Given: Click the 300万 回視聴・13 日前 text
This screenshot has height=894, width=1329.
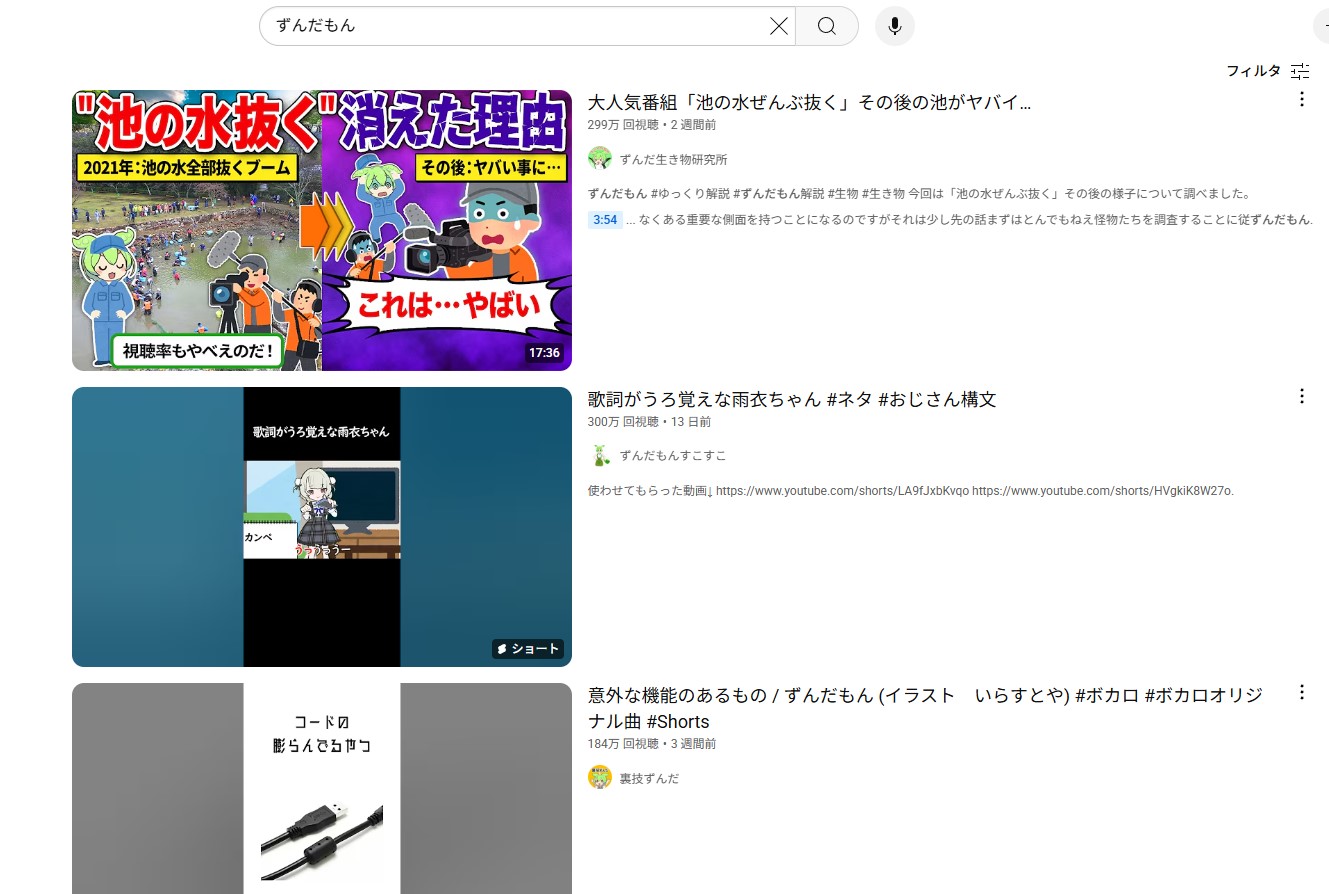Looking at the screenshot, I should click(648, 422).
